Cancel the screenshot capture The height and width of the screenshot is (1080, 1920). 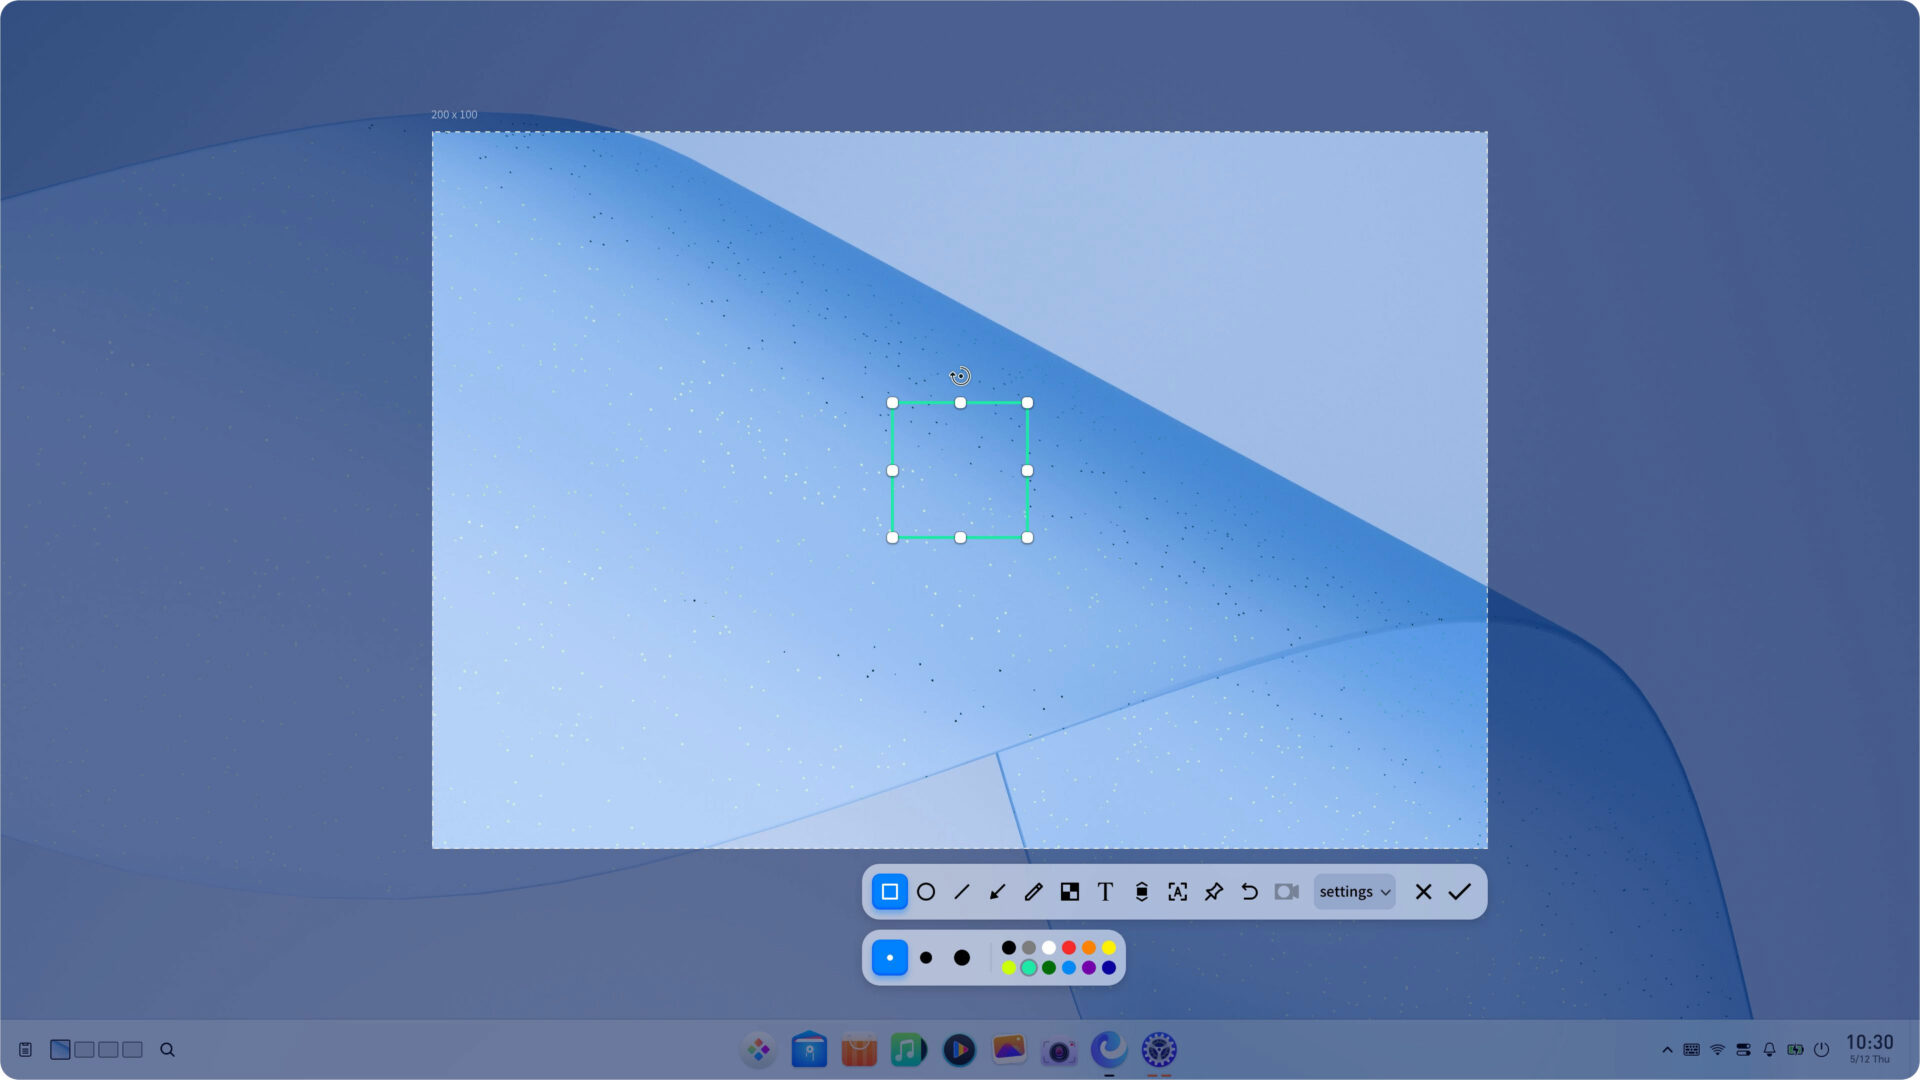(1423, 891)
